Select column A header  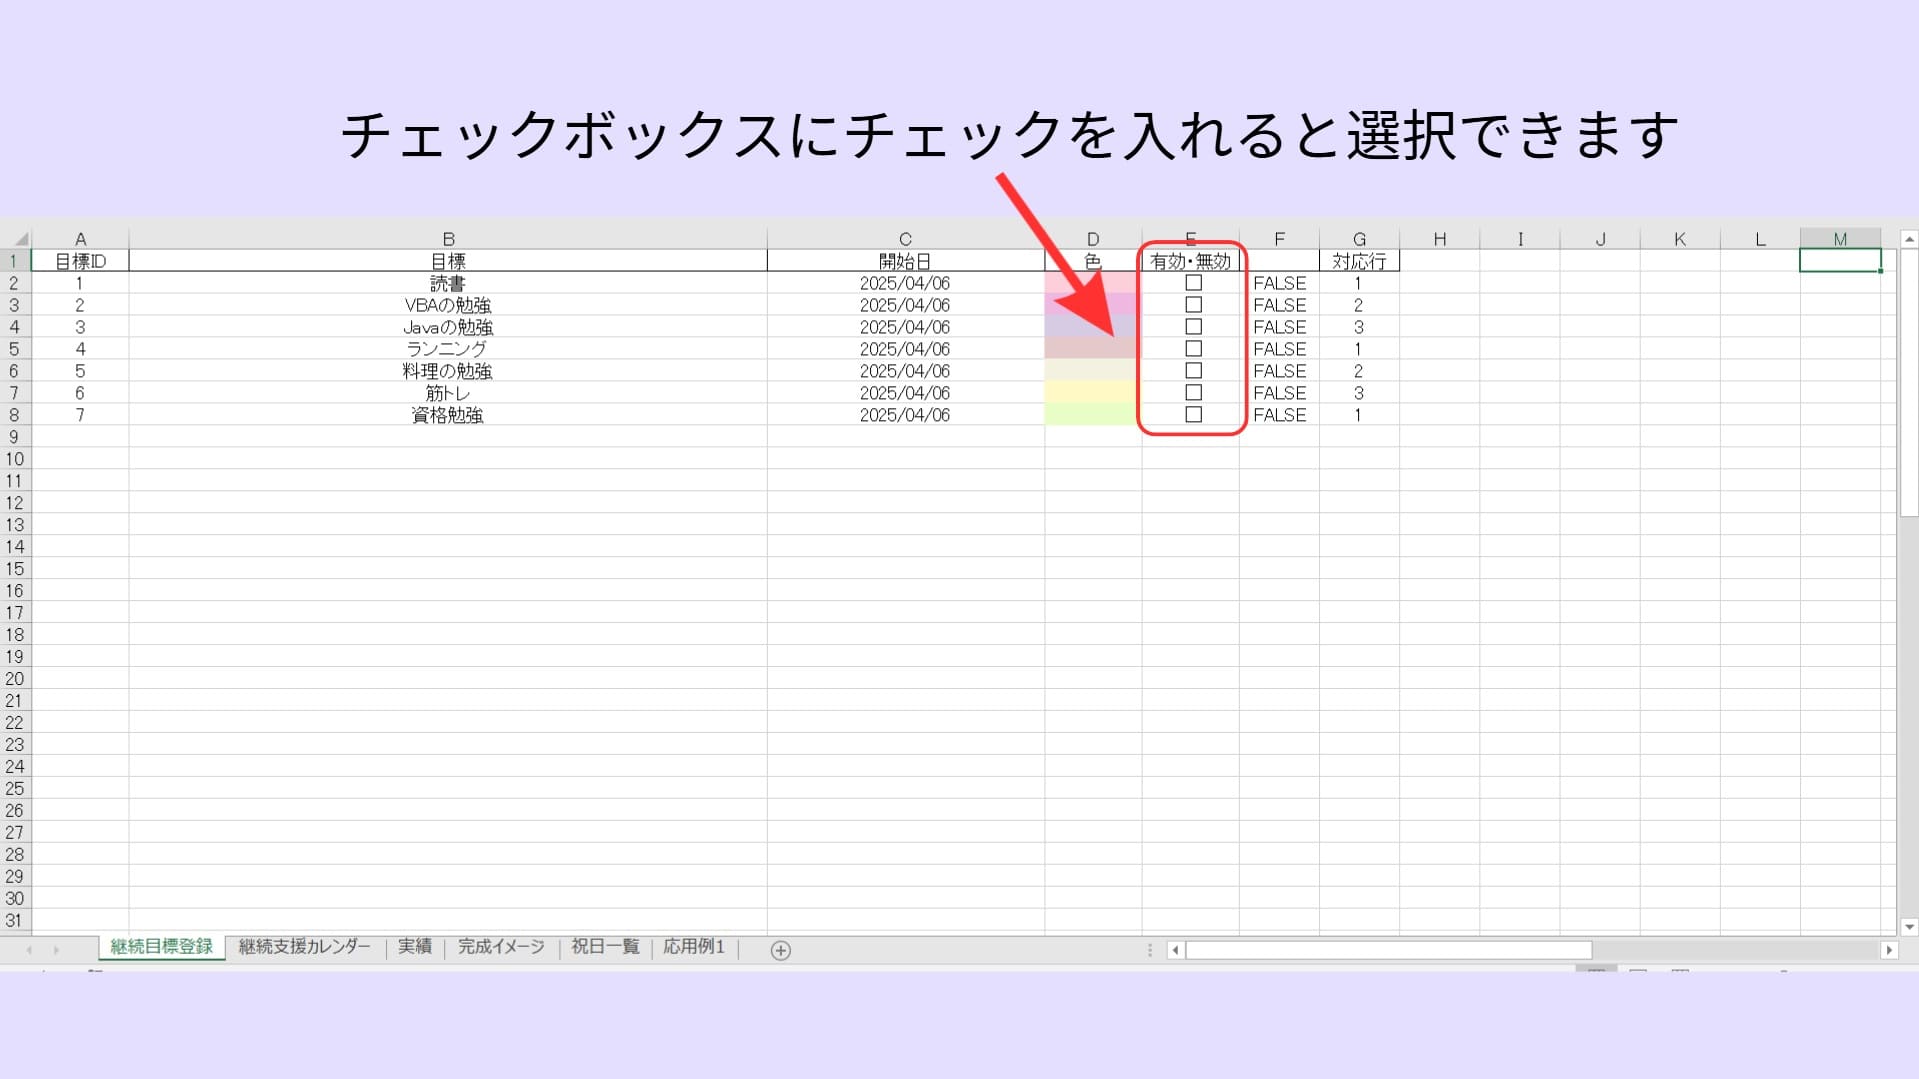(x=80, y=239)
